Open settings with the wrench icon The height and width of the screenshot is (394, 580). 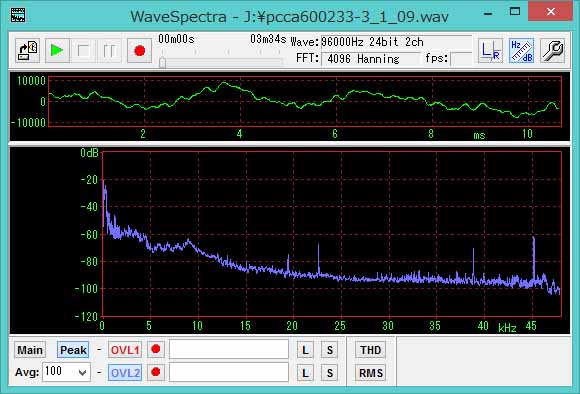click(552, 50)
